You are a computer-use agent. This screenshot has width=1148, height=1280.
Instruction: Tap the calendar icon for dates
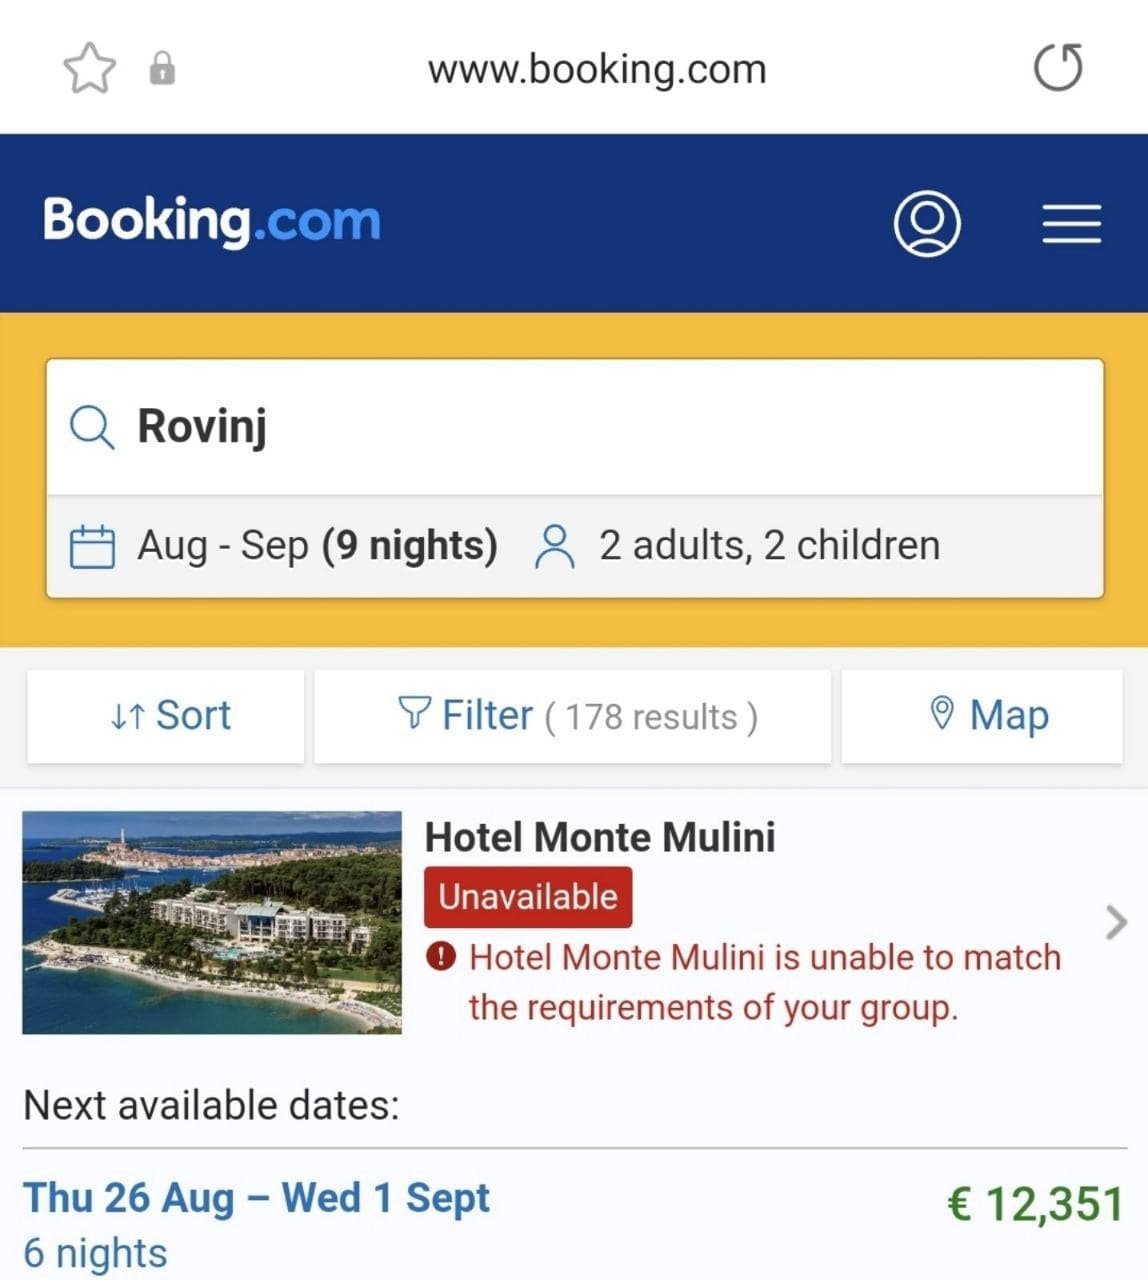tap(92, 547)
